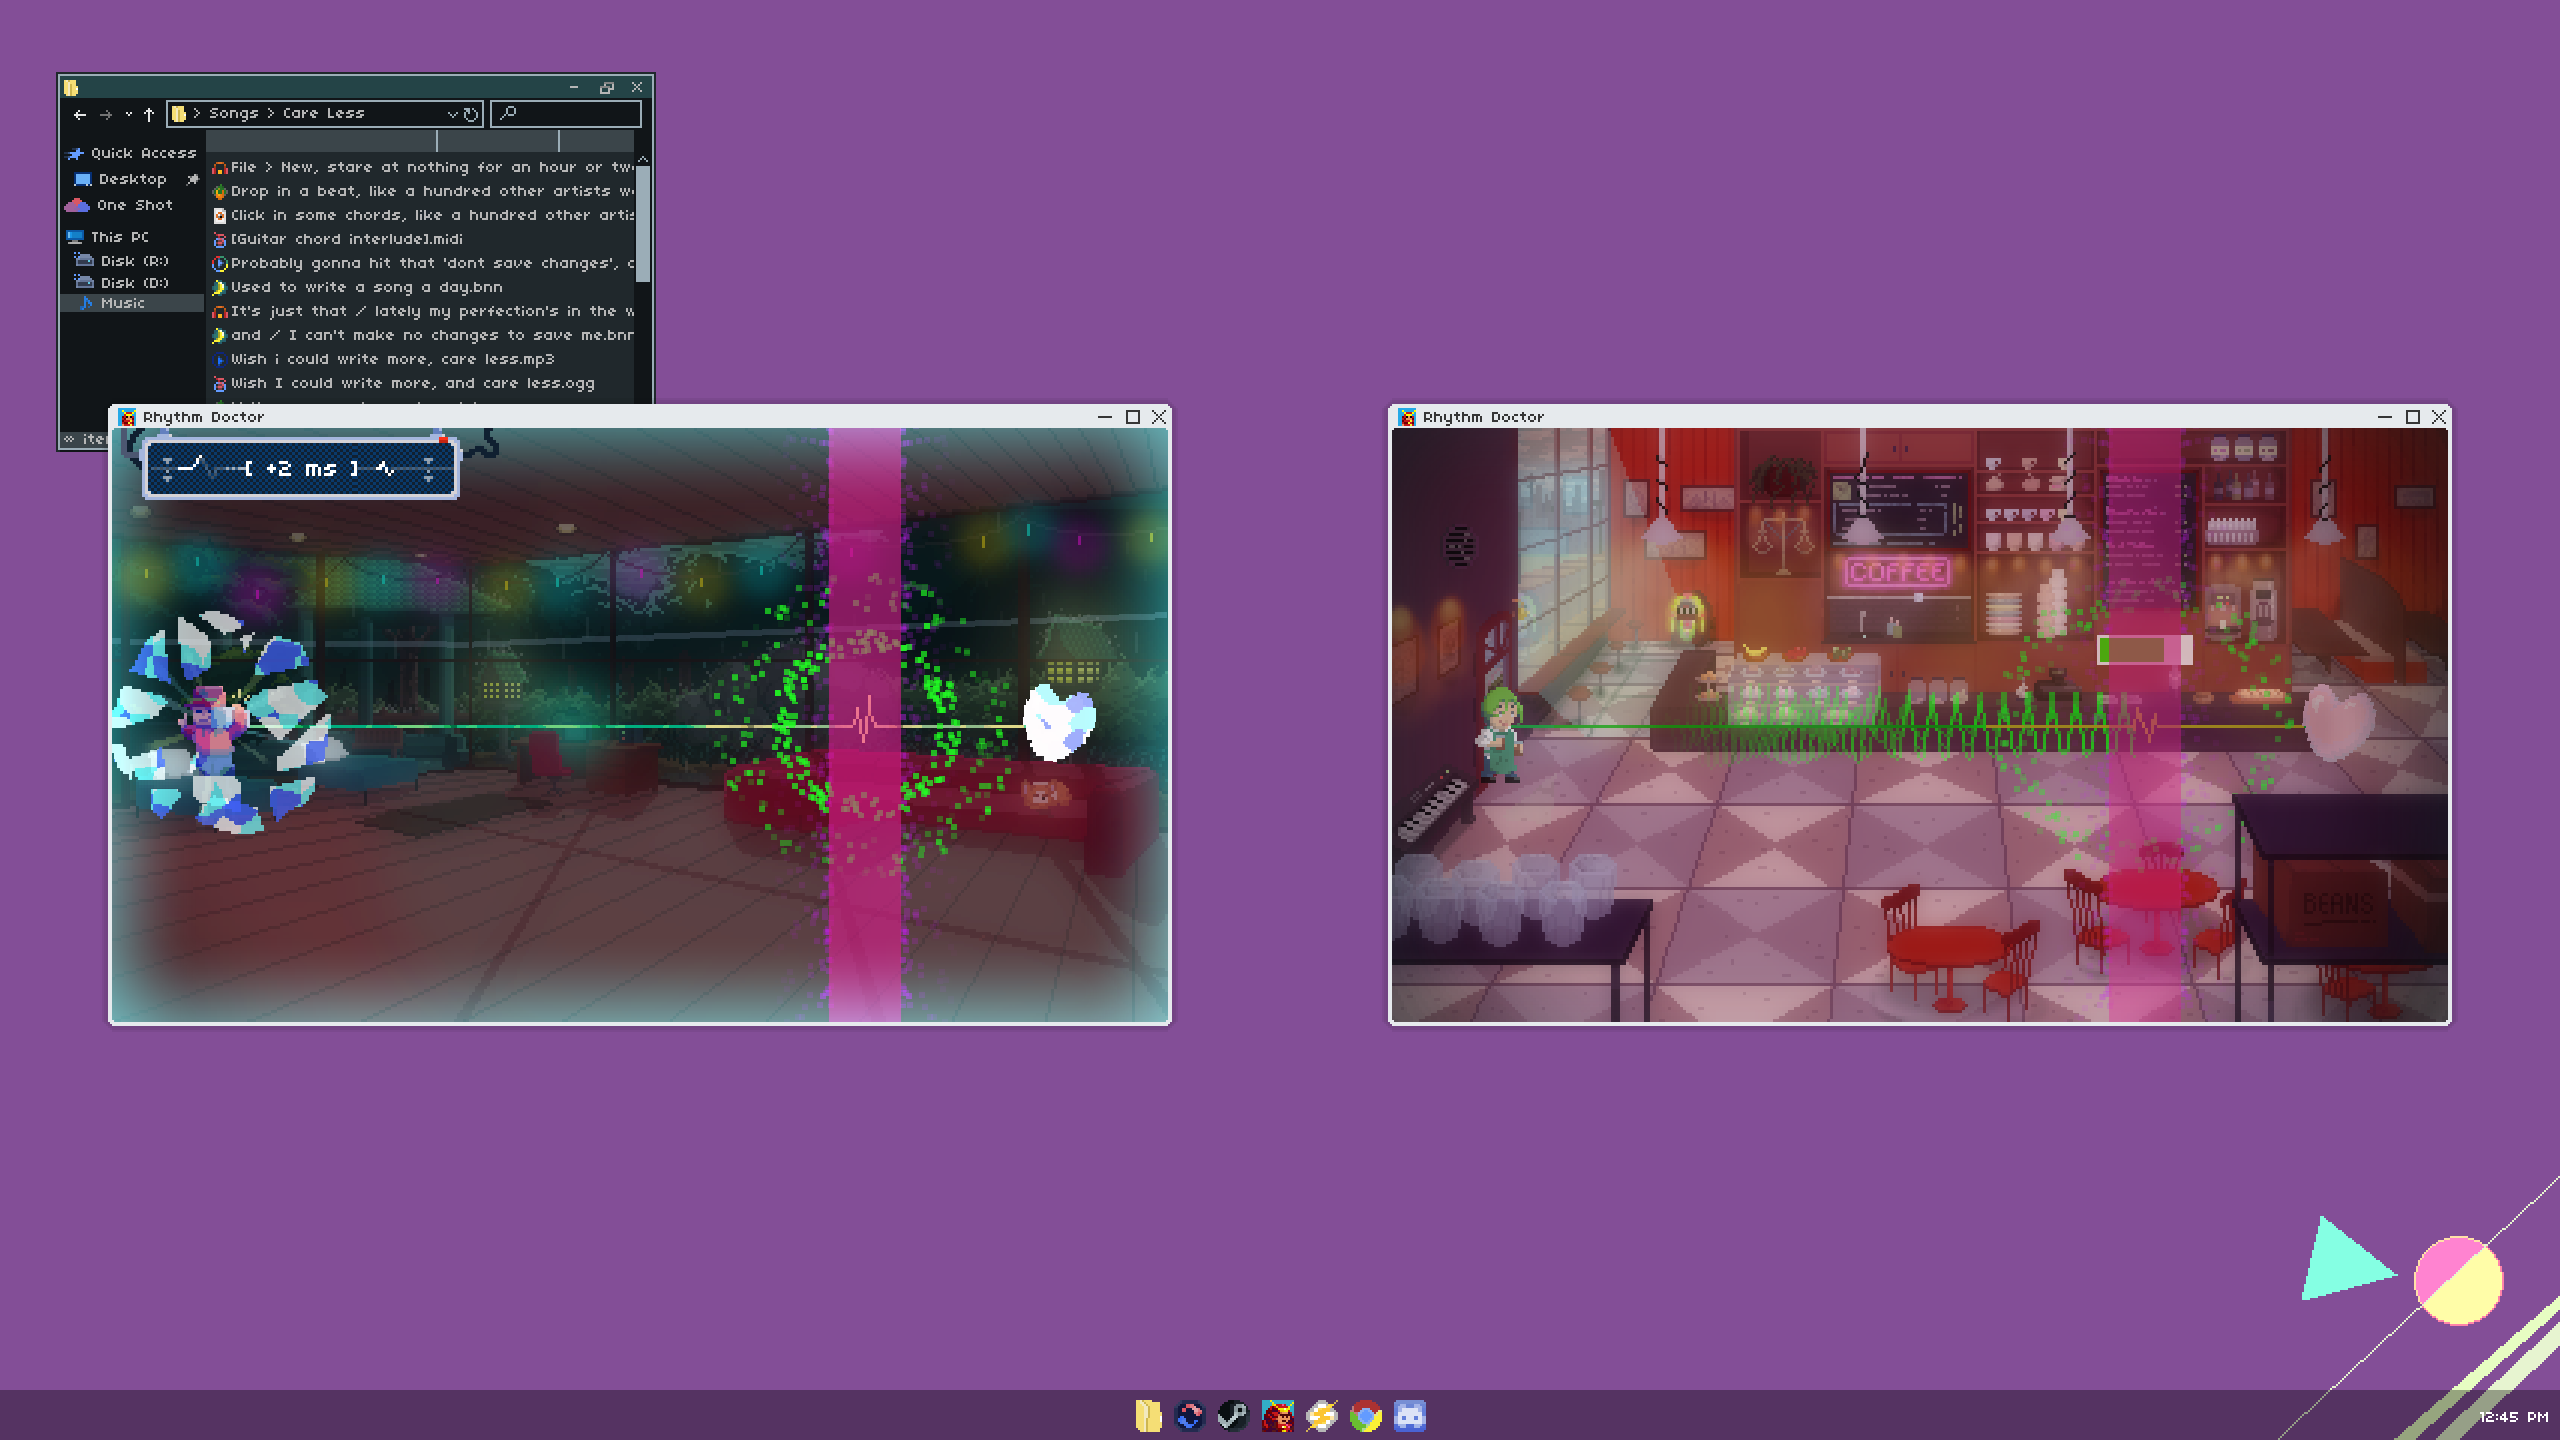Image resolution: width=2560 pixels, height=1440 pixels.
Task: Select 'Wish I could write more, and care less.ogg'
Action: [404, 383]
